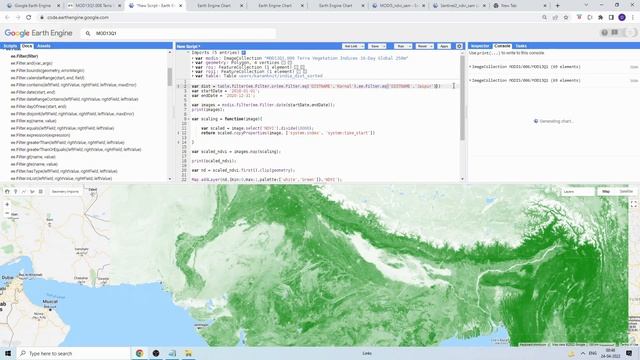Open Chrome from the taskbar
The height and width of the screenshot is (360, 640).
click(x=140, y=353)
